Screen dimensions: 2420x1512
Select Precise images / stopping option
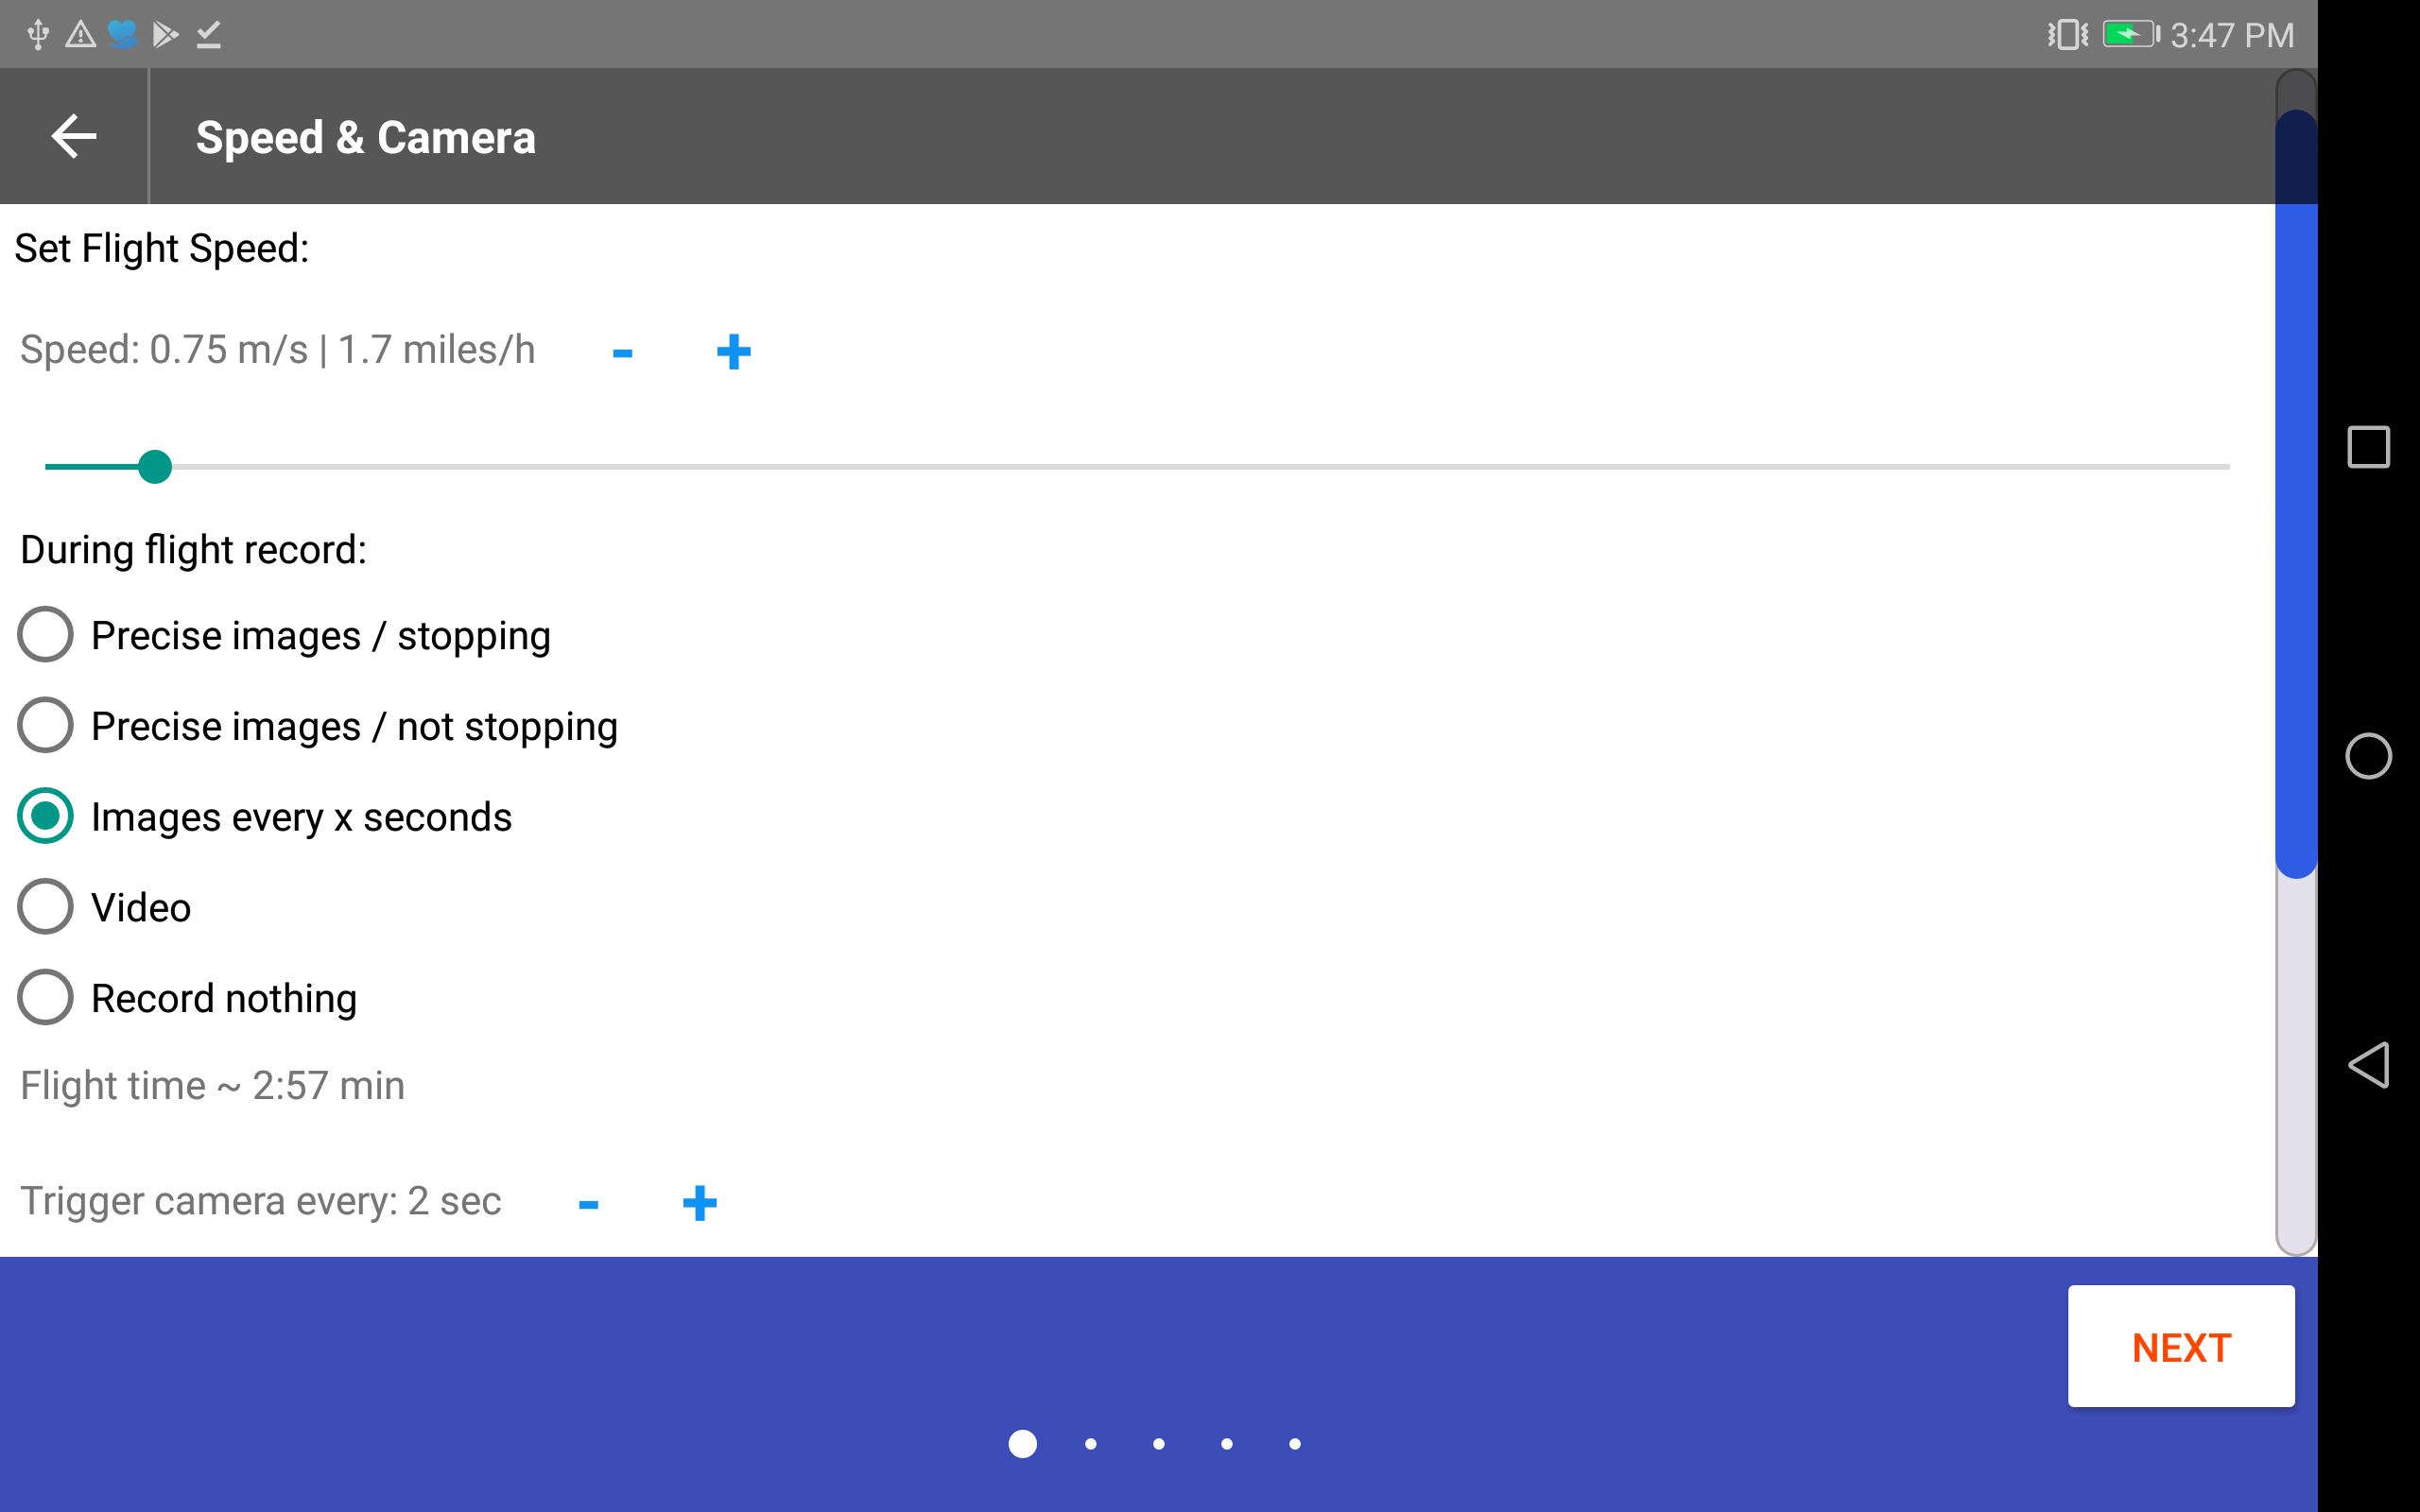coord(285,635)
